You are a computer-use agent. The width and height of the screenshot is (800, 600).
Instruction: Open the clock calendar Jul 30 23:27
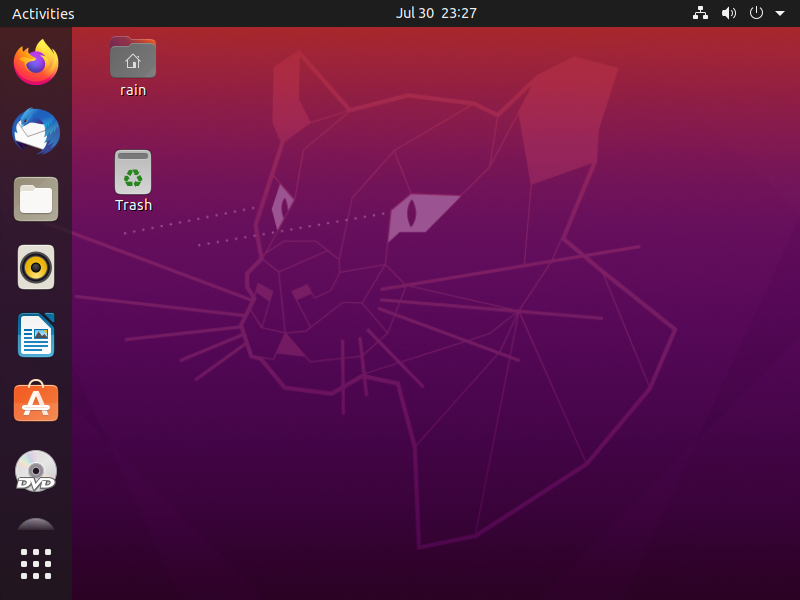click(x=436, y=13)
